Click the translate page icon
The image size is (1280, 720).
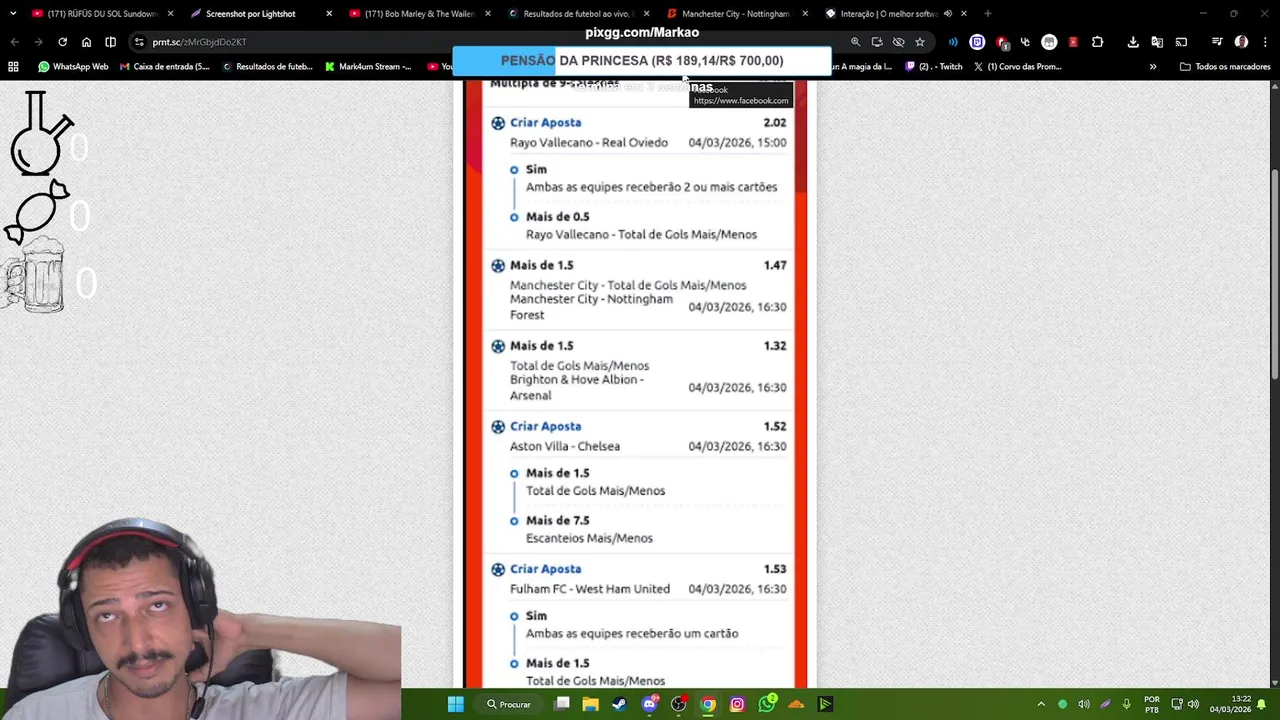click(1157, 42)
